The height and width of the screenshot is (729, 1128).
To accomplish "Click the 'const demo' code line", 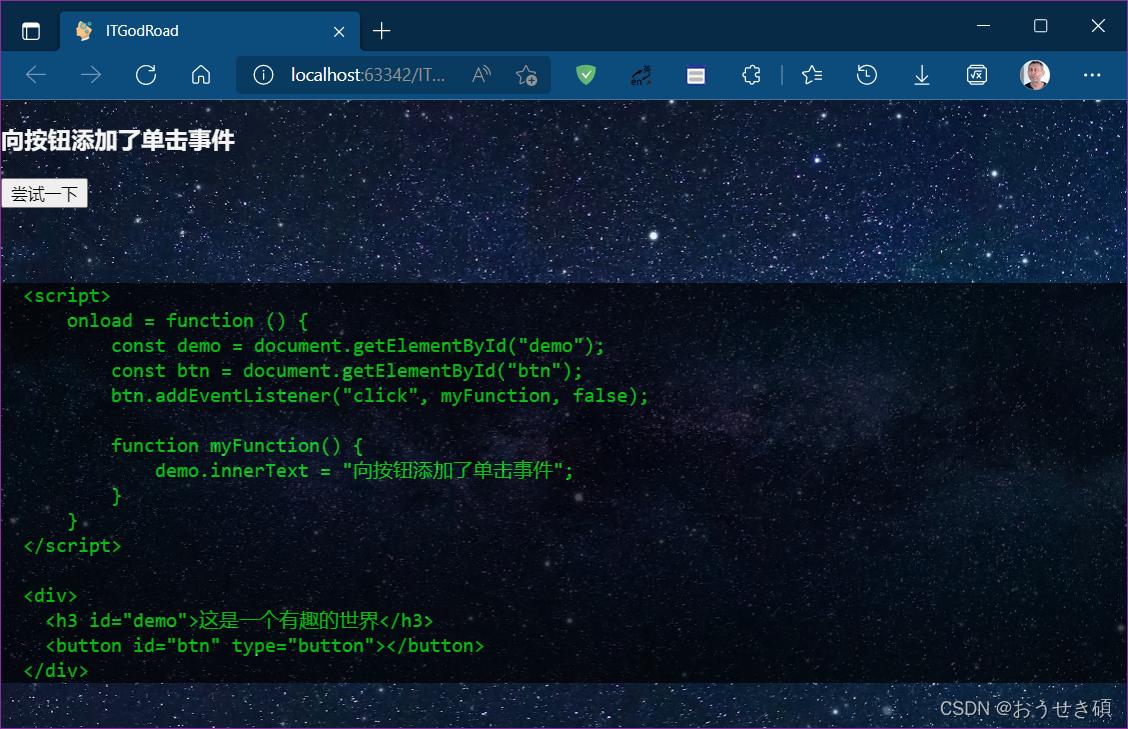I will coord(358,346).
